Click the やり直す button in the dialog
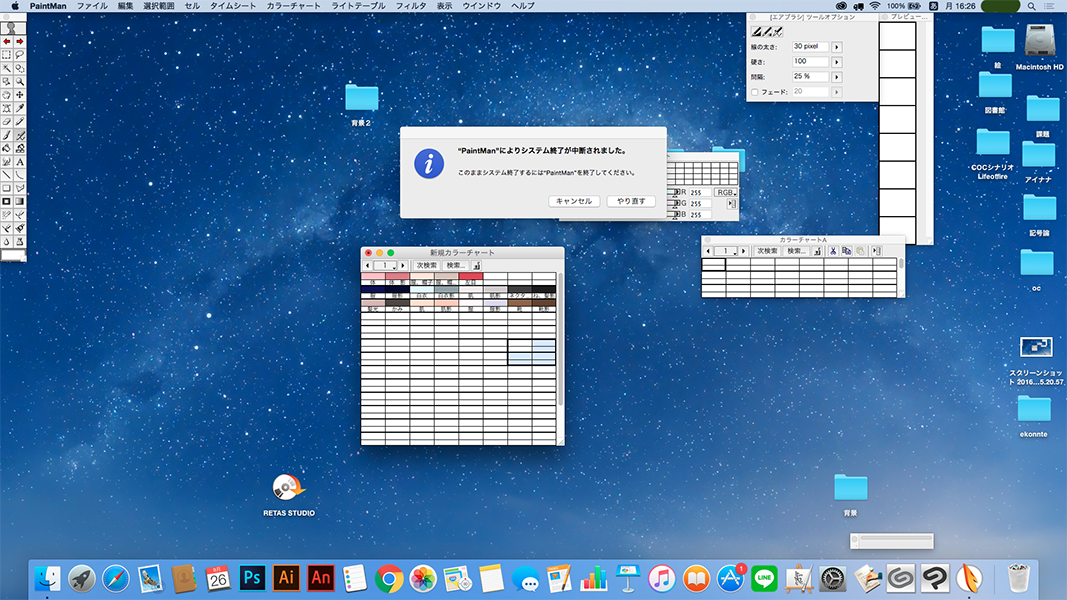 coord(630,201)
